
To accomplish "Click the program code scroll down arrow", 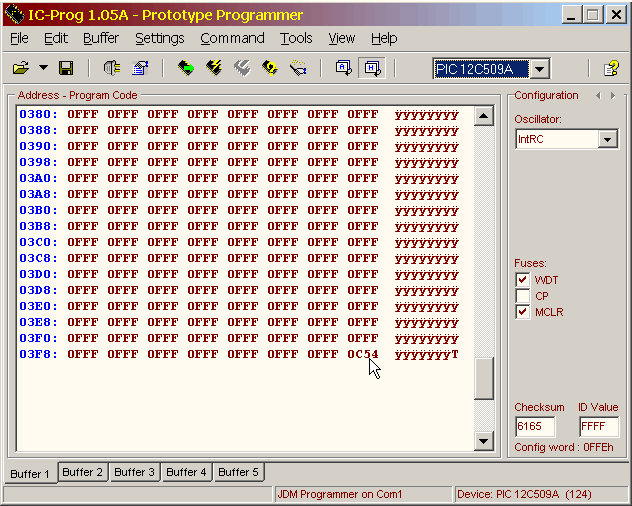I will tap(484, 441).
